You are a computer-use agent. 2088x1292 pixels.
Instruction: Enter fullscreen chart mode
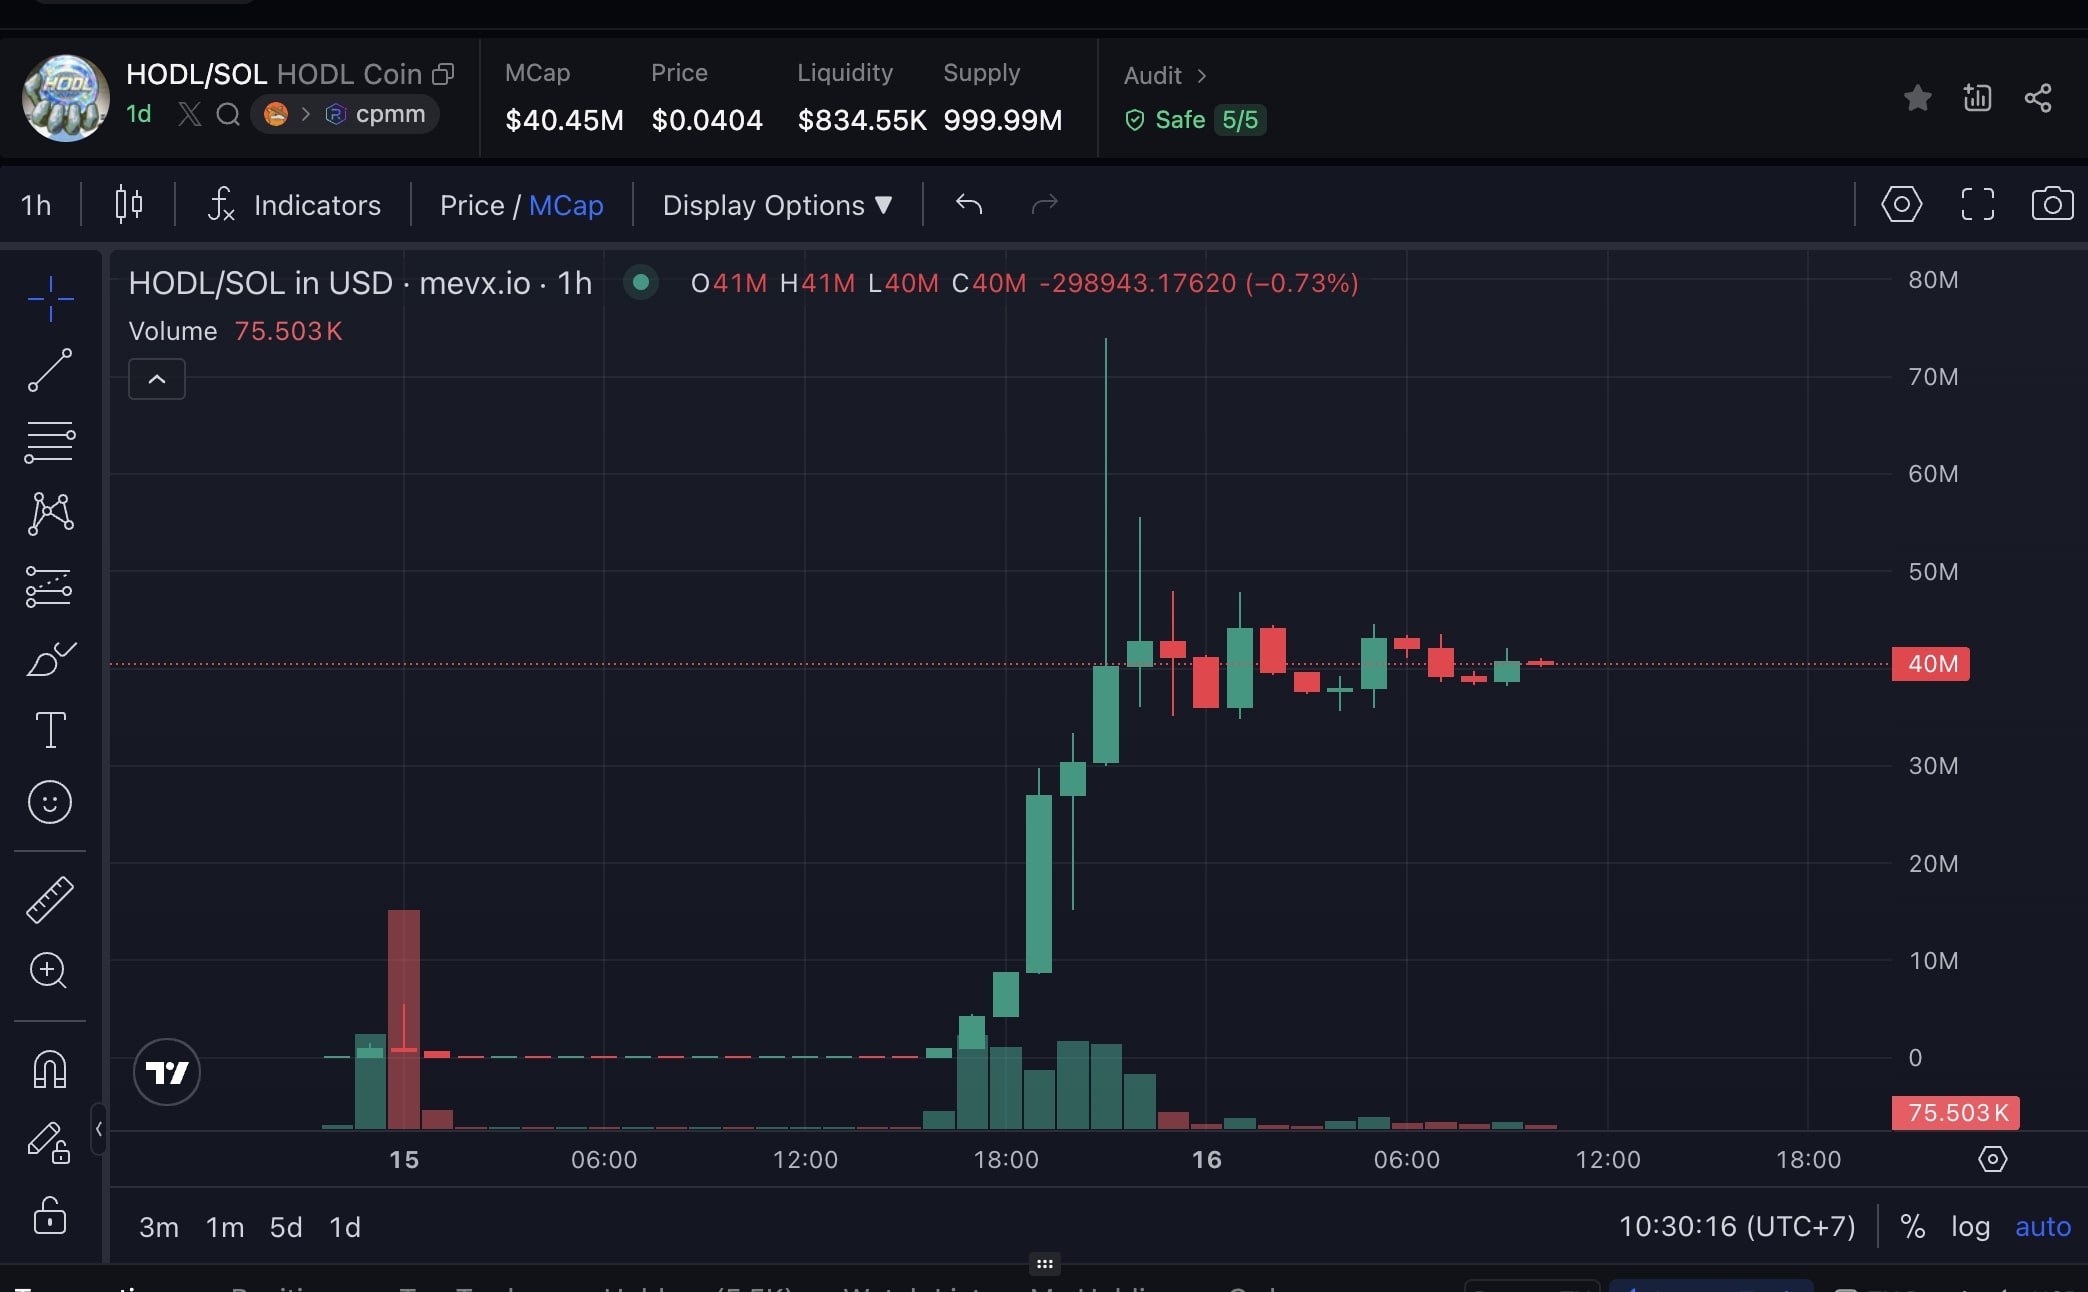click(1977, 204)
